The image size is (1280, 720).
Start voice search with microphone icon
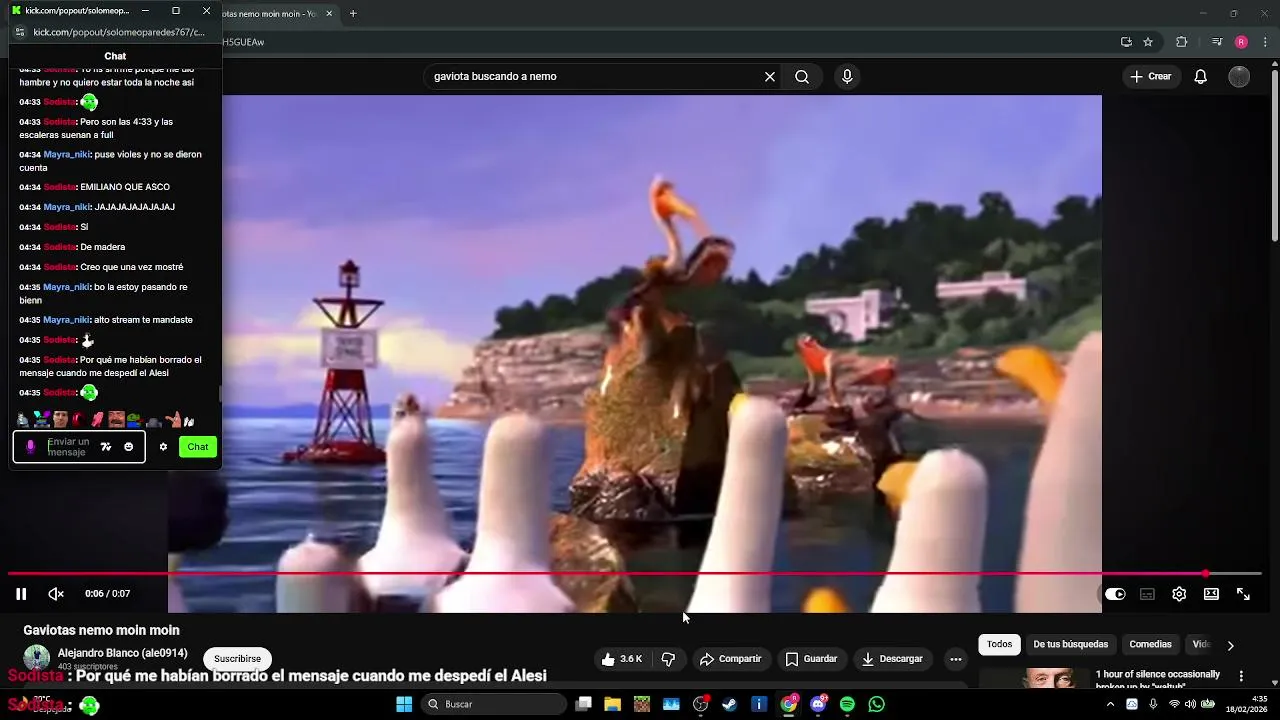pyautogui.click(x=847, y=77)
